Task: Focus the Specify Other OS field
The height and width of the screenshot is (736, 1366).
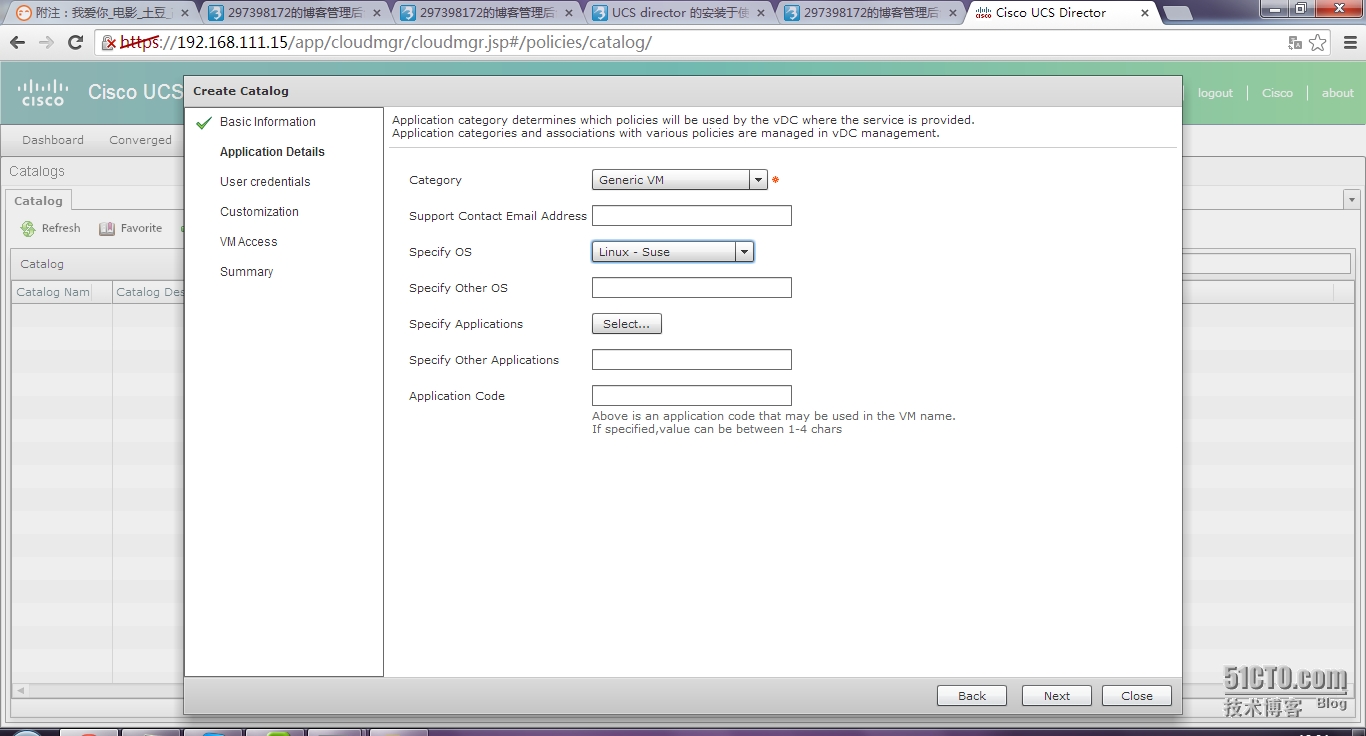Action: point(692,288)
